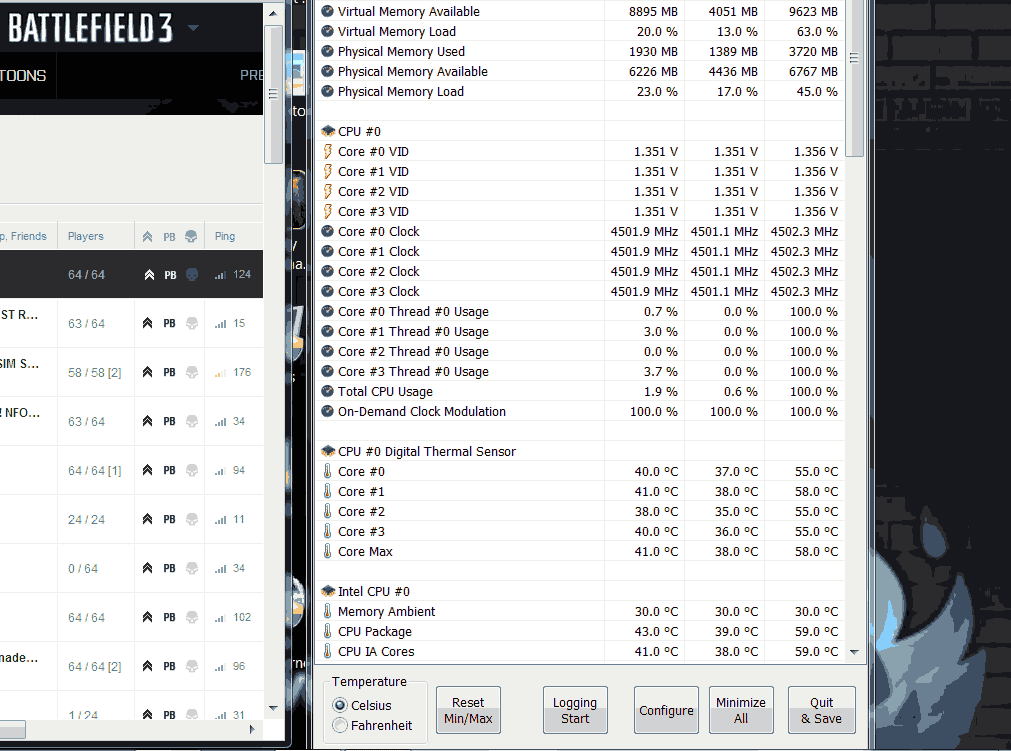The height and width of the screenshot is (751, 1011).
Task: Click the ping signal bars icon for 11
Action: [221, 520]
